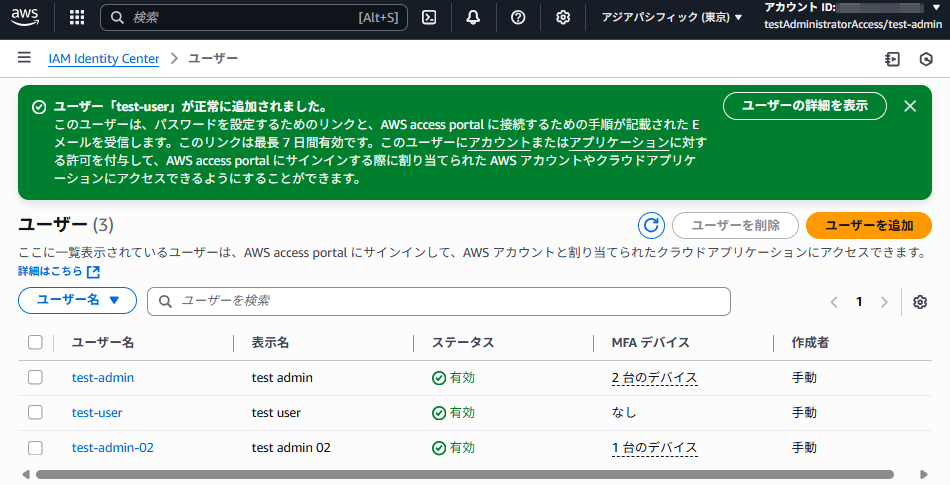Open the ユーザー名 filter dropdown

point(78,300)
